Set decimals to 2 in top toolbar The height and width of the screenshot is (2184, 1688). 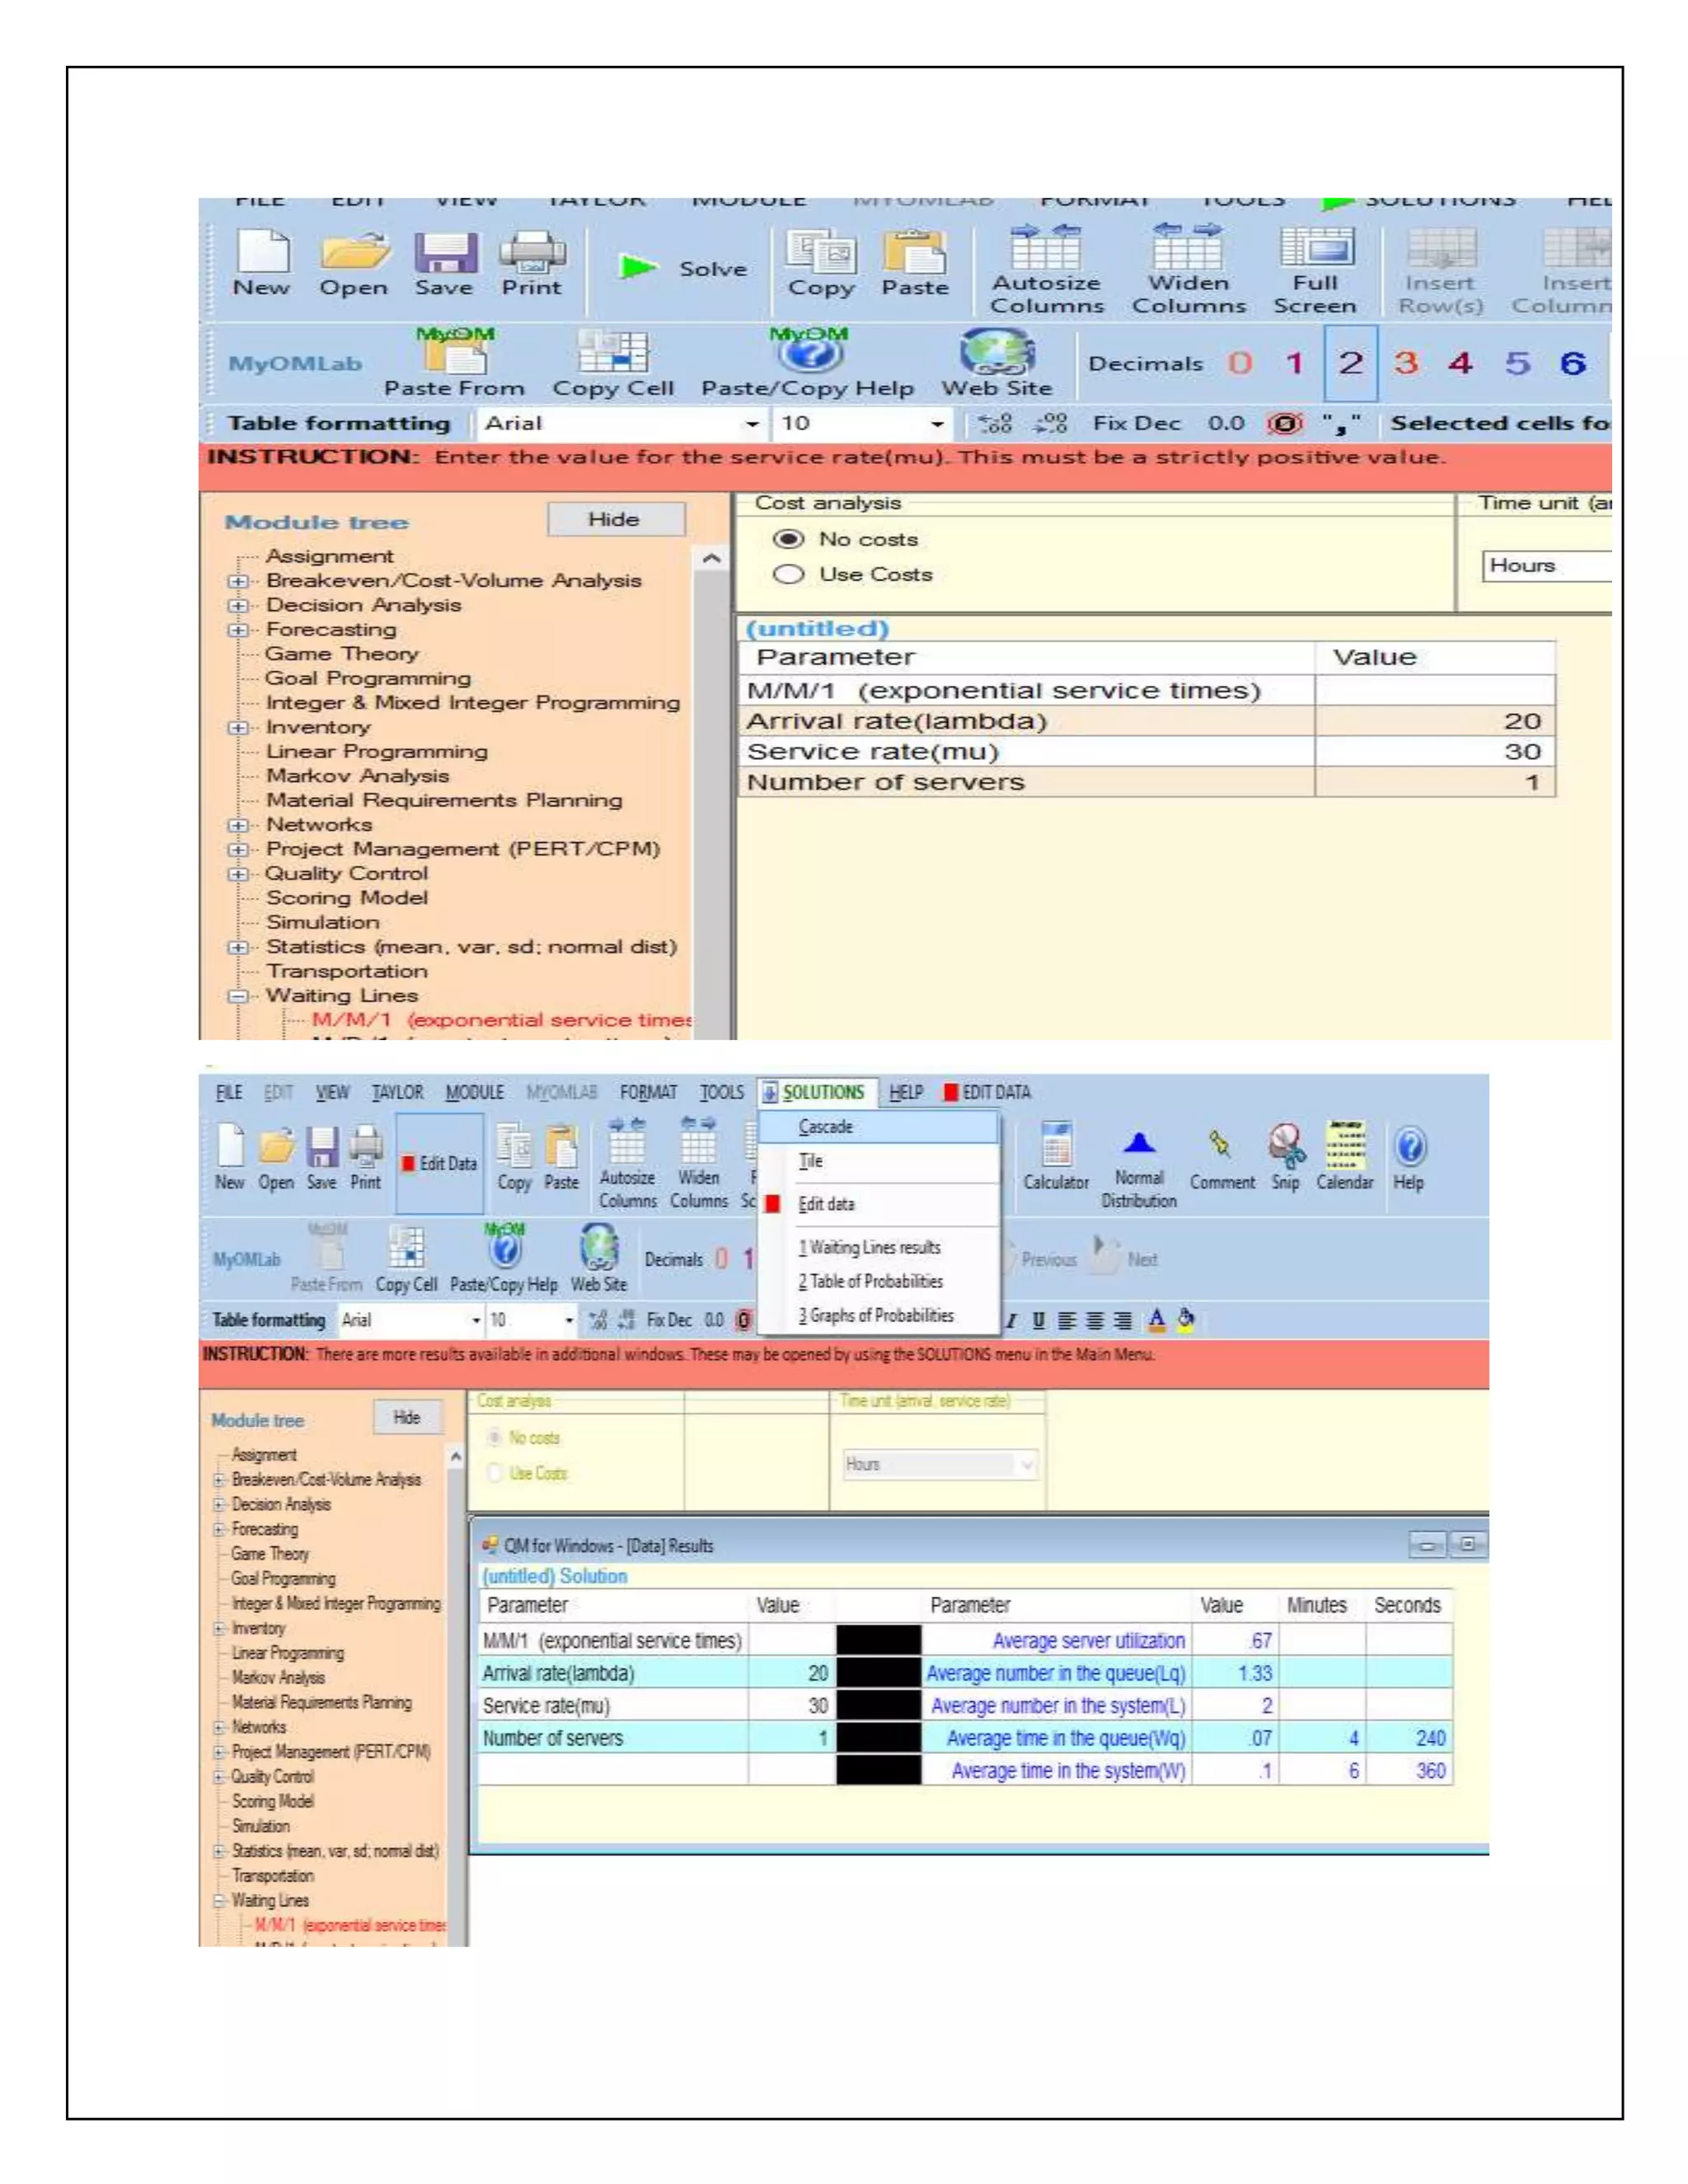click(1350, 363)
